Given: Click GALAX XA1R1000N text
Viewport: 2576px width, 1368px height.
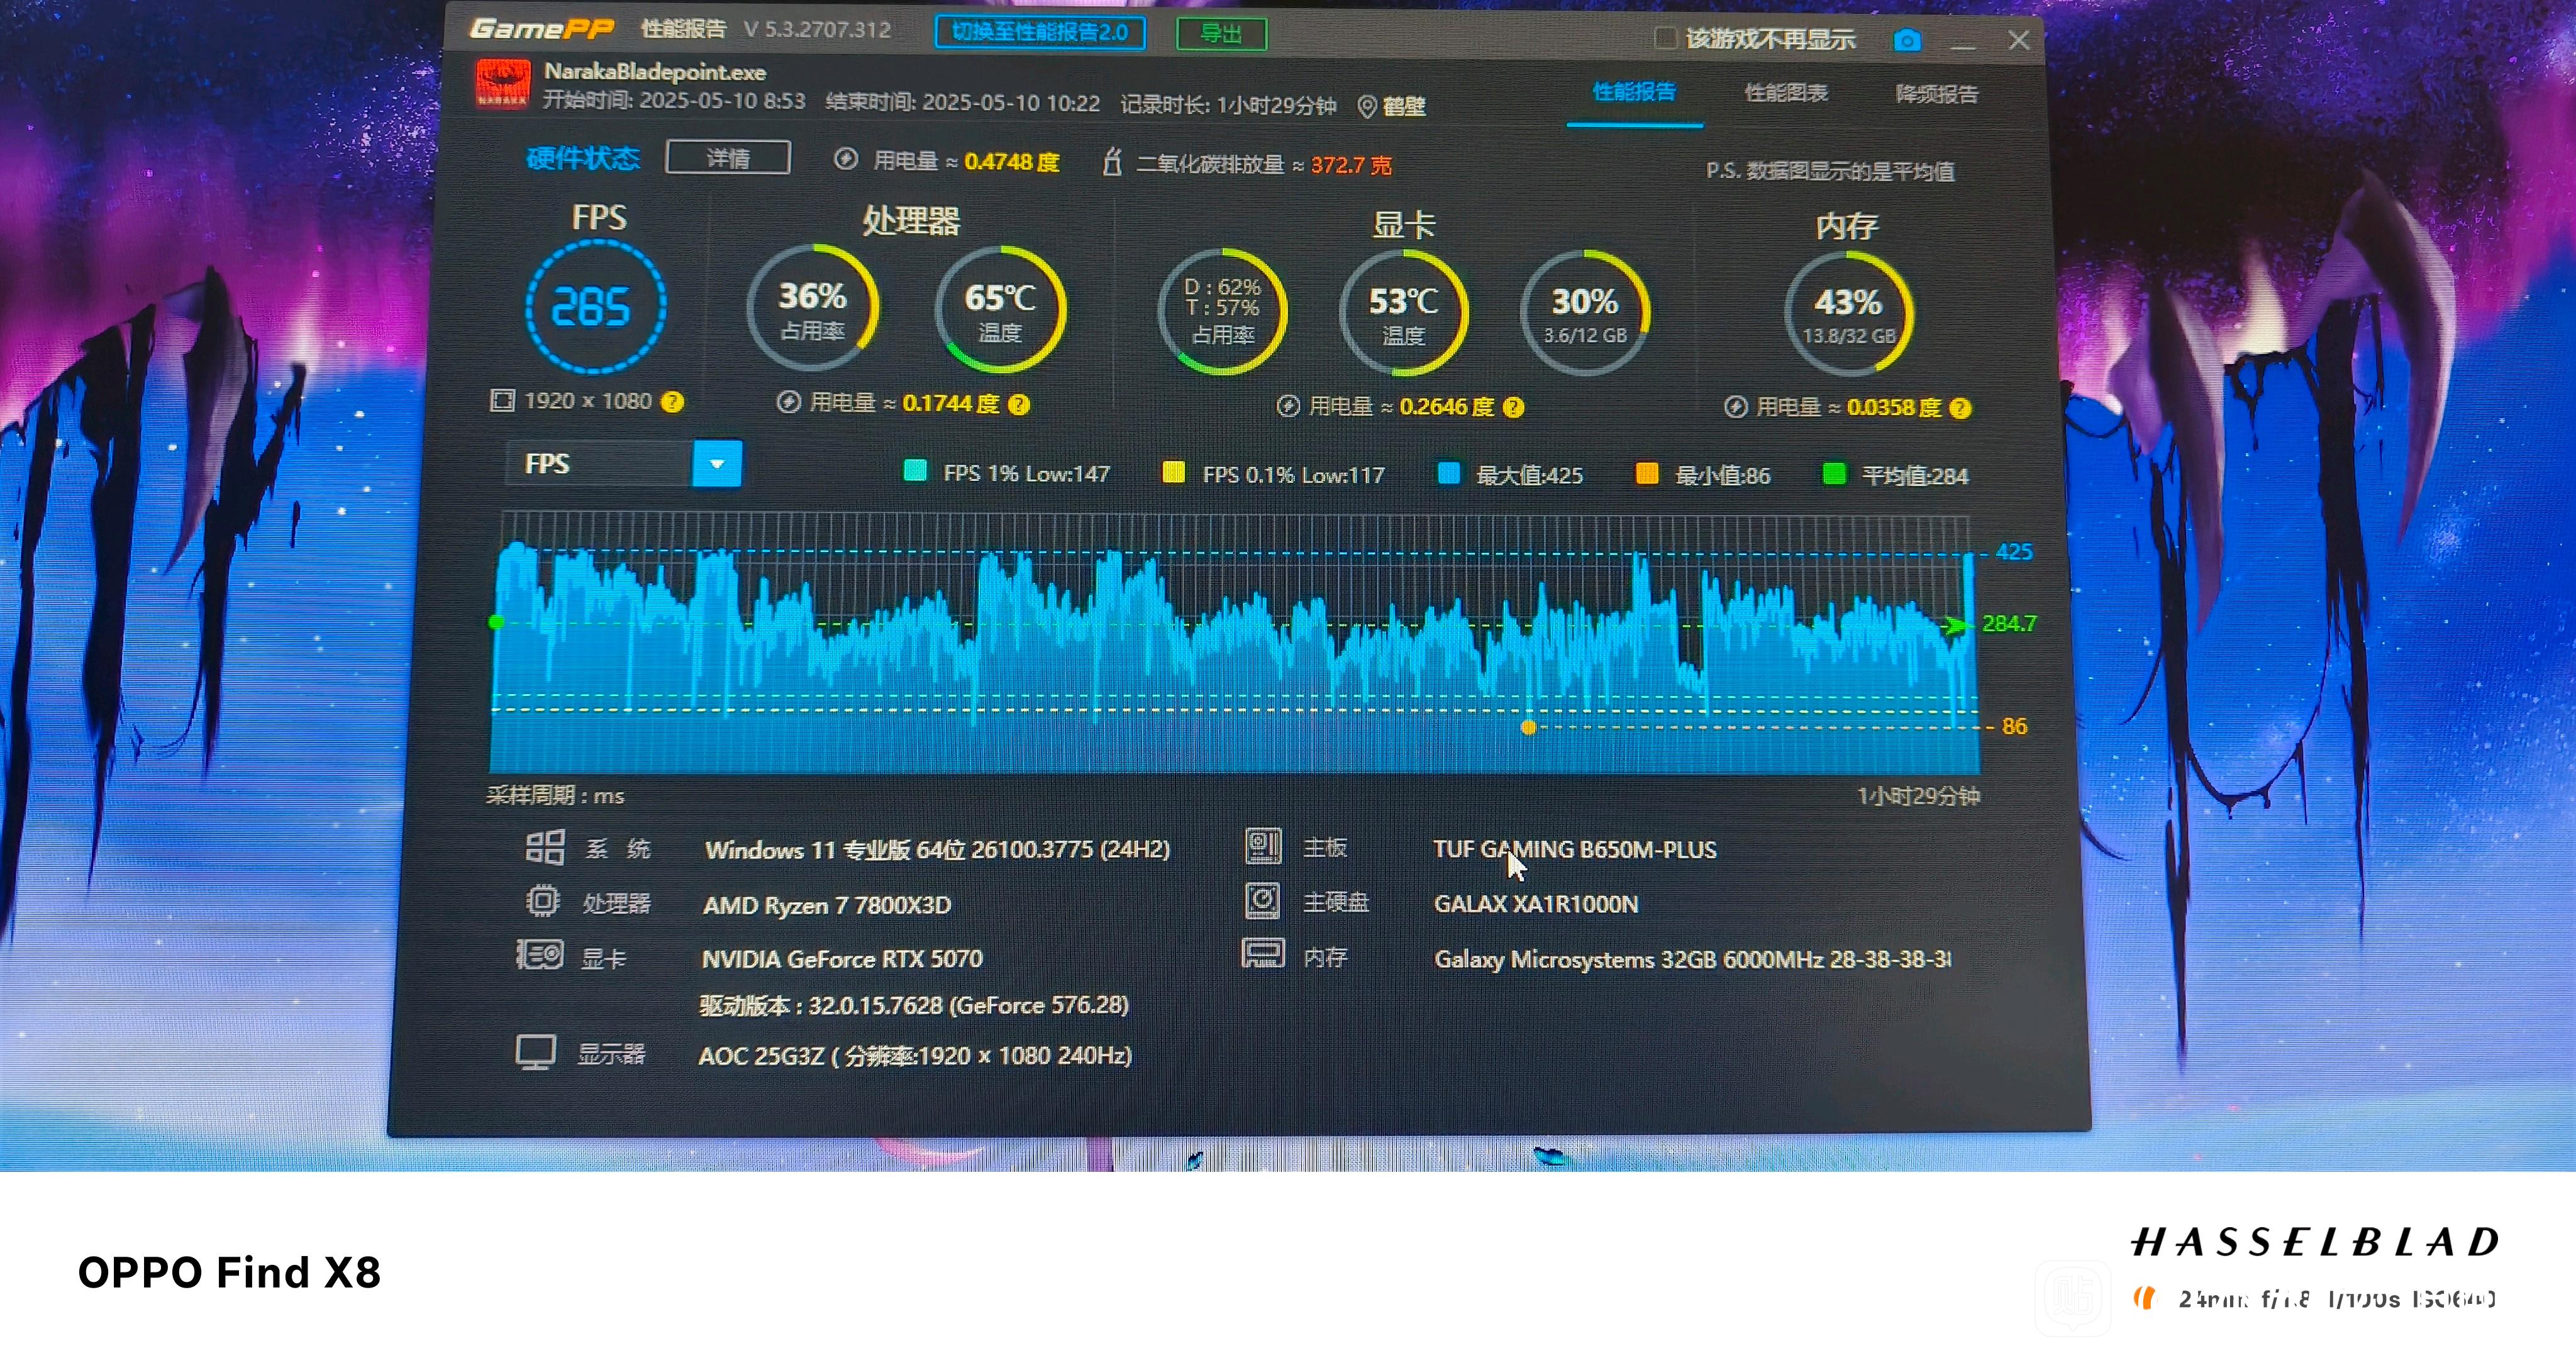Looking at the screenshot, I should tap(1536, 904).
